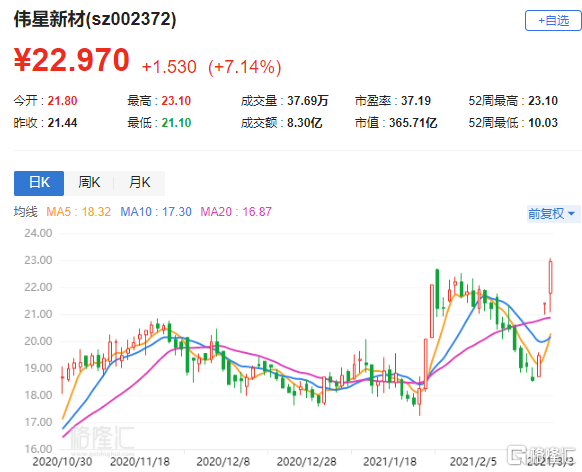Click the daily low value 21.10

[176, 123]
